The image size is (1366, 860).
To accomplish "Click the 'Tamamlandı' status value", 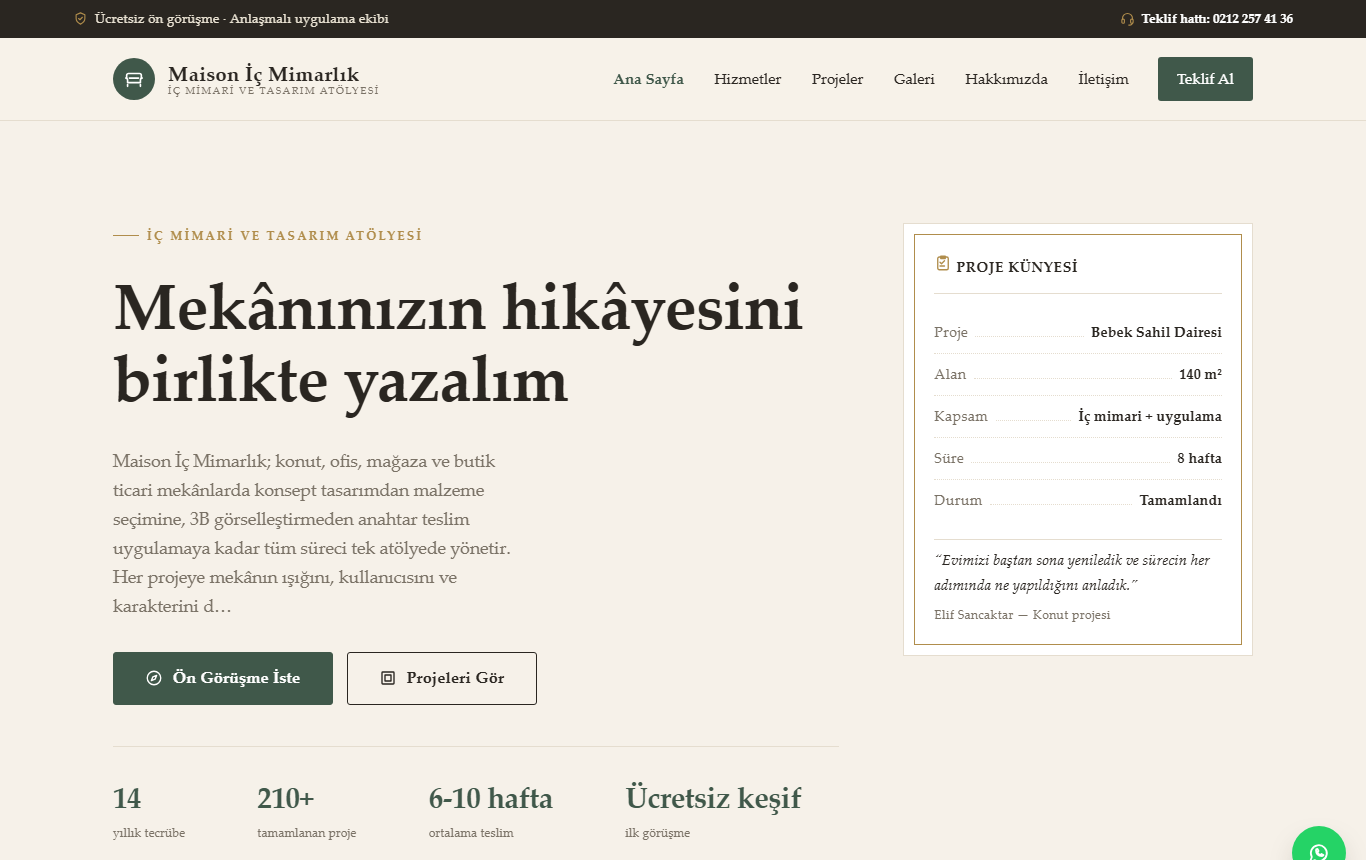I will (x=1180, y=500).
